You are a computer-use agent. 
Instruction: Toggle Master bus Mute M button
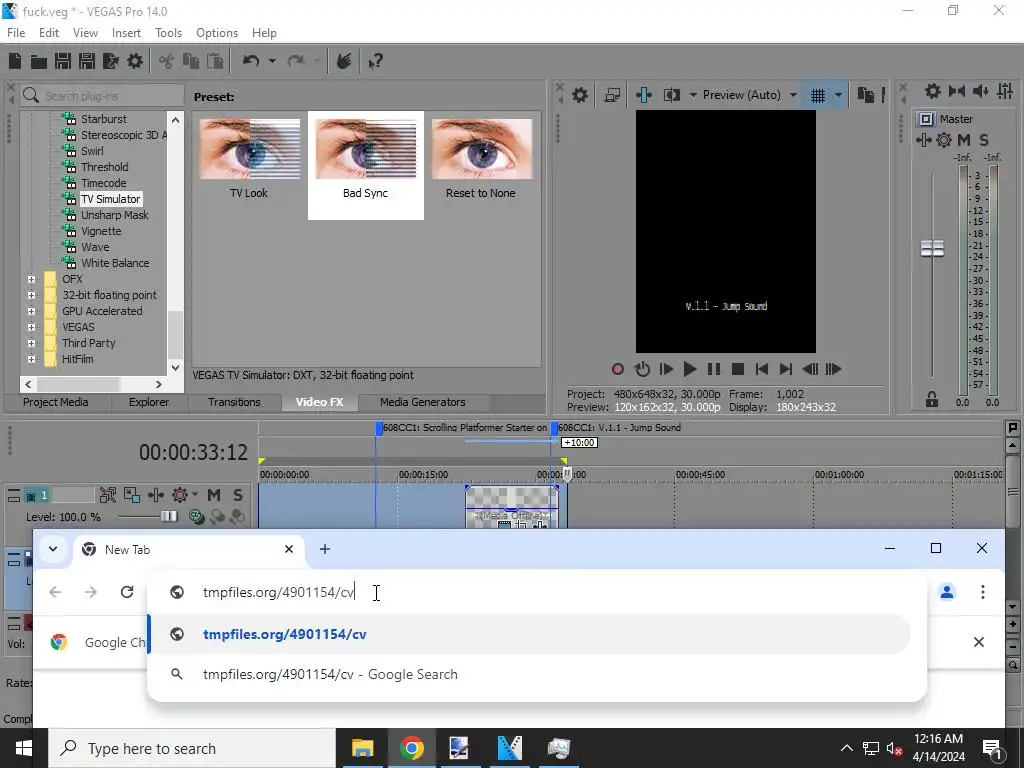tap(964, 140)
